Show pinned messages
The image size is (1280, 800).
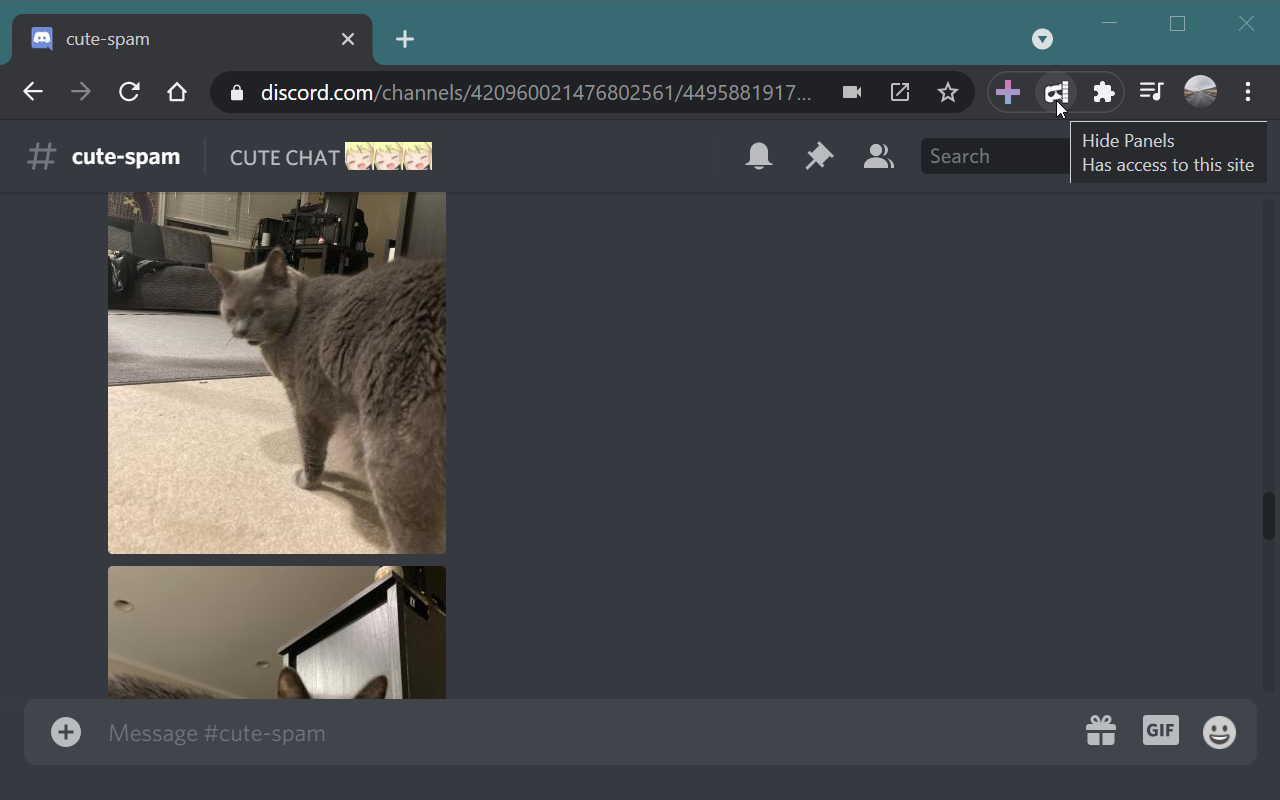(819, 156)
